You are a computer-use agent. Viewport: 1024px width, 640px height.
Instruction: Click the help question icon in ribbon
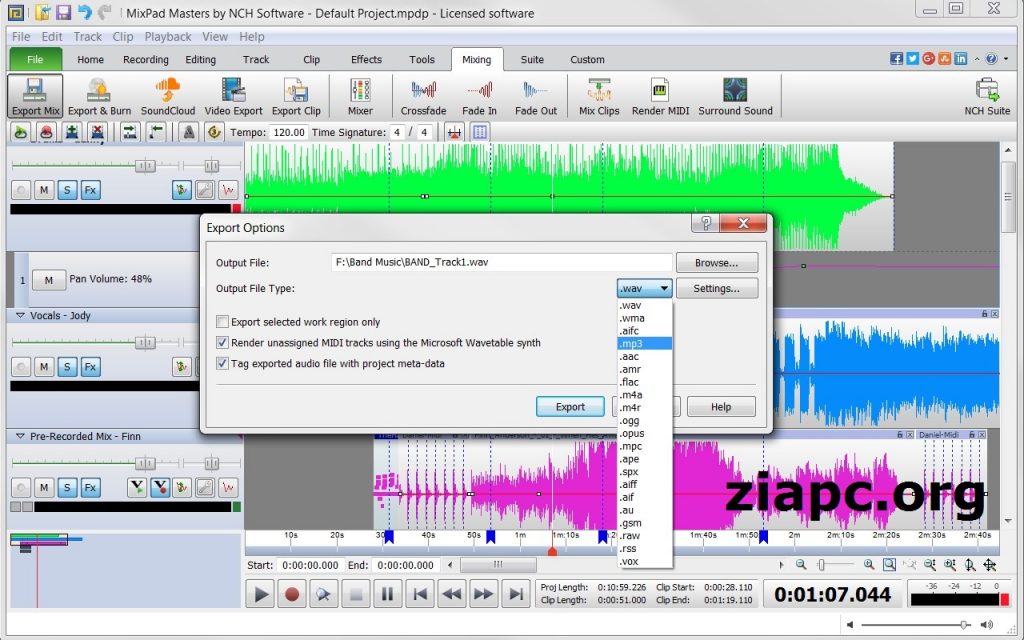[991, 59]
